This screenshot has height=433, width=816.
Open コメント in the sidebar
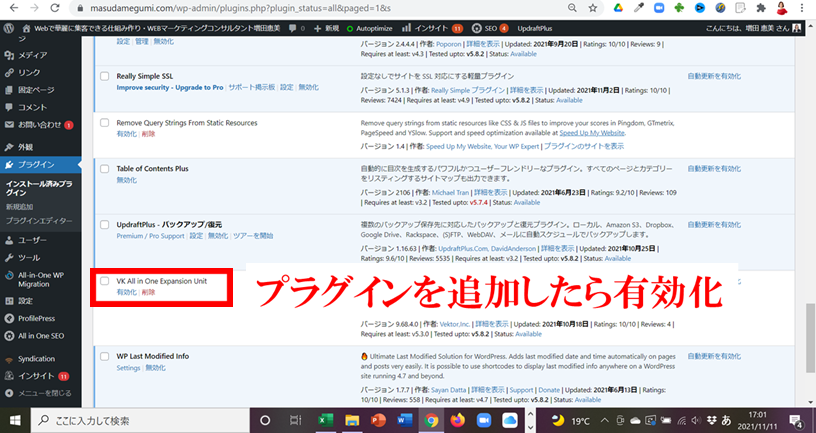32,107
